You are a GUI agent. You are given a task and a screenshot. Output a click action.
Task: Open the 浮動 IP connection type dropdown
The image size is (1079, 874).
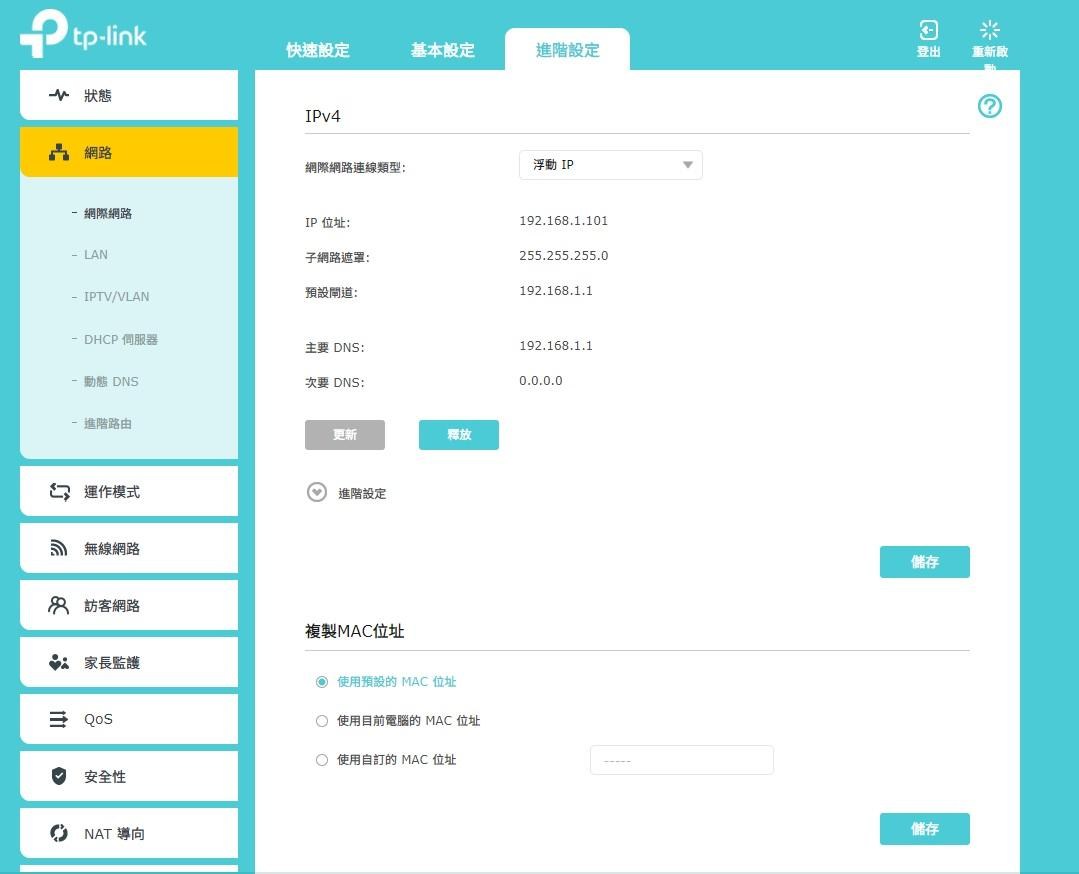coord(610,164)
